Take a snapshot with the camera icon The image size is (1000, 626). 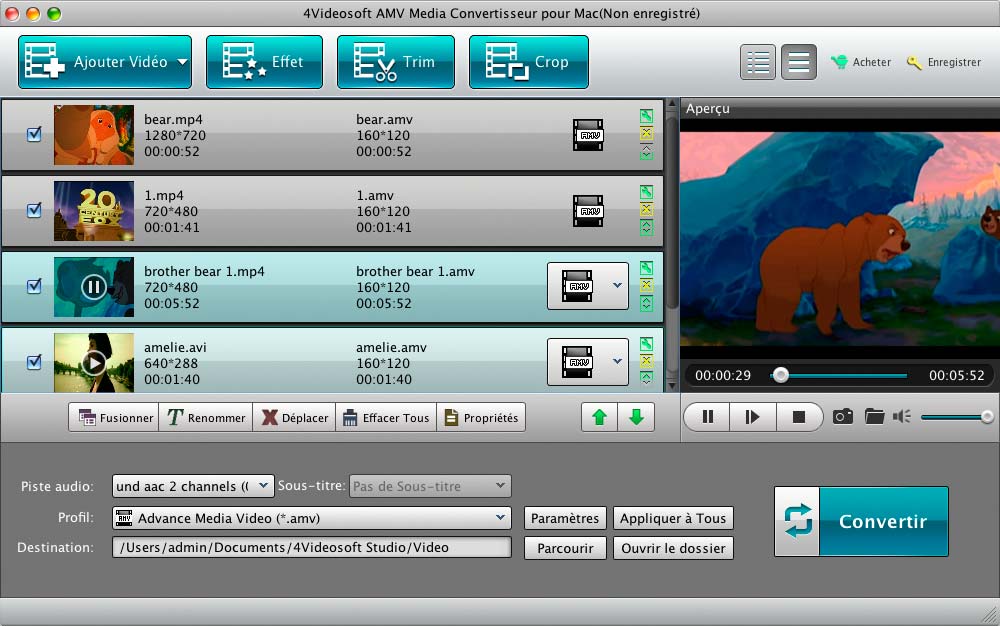pyautogui.click(x=842, y=417)
